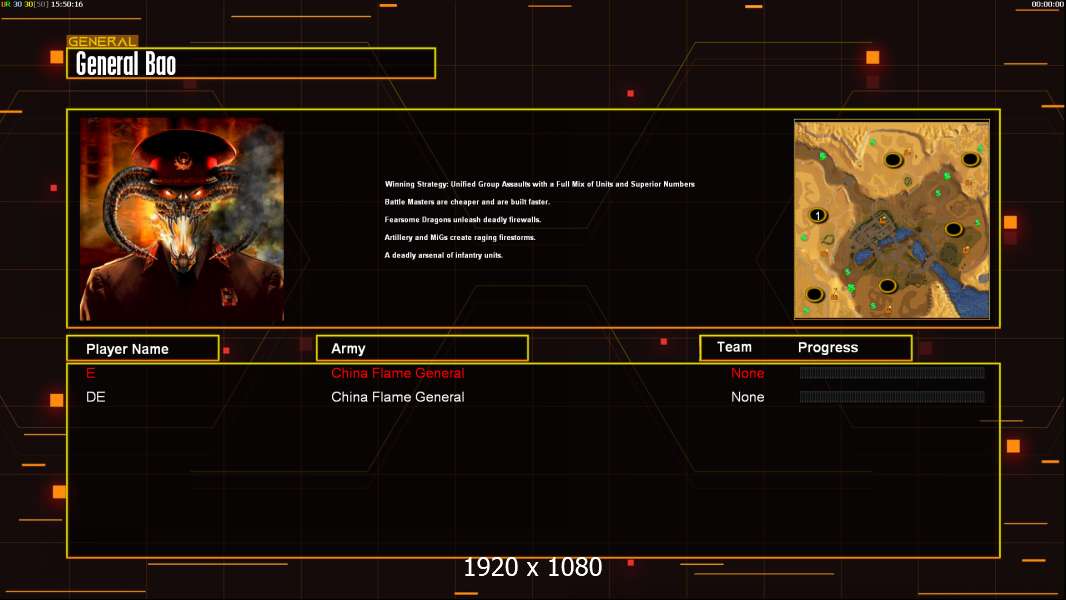Click the Army column header
1066x600 pixels.
tap(422, 349)
